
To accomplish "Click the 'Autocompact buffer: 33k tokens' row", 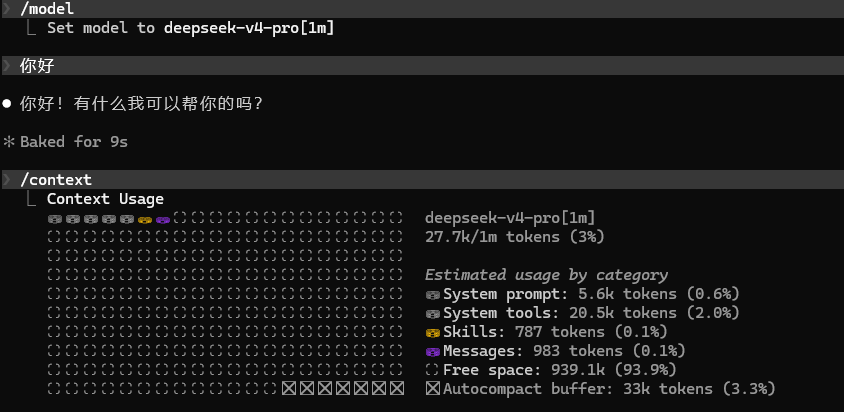I will pos(600,389).
